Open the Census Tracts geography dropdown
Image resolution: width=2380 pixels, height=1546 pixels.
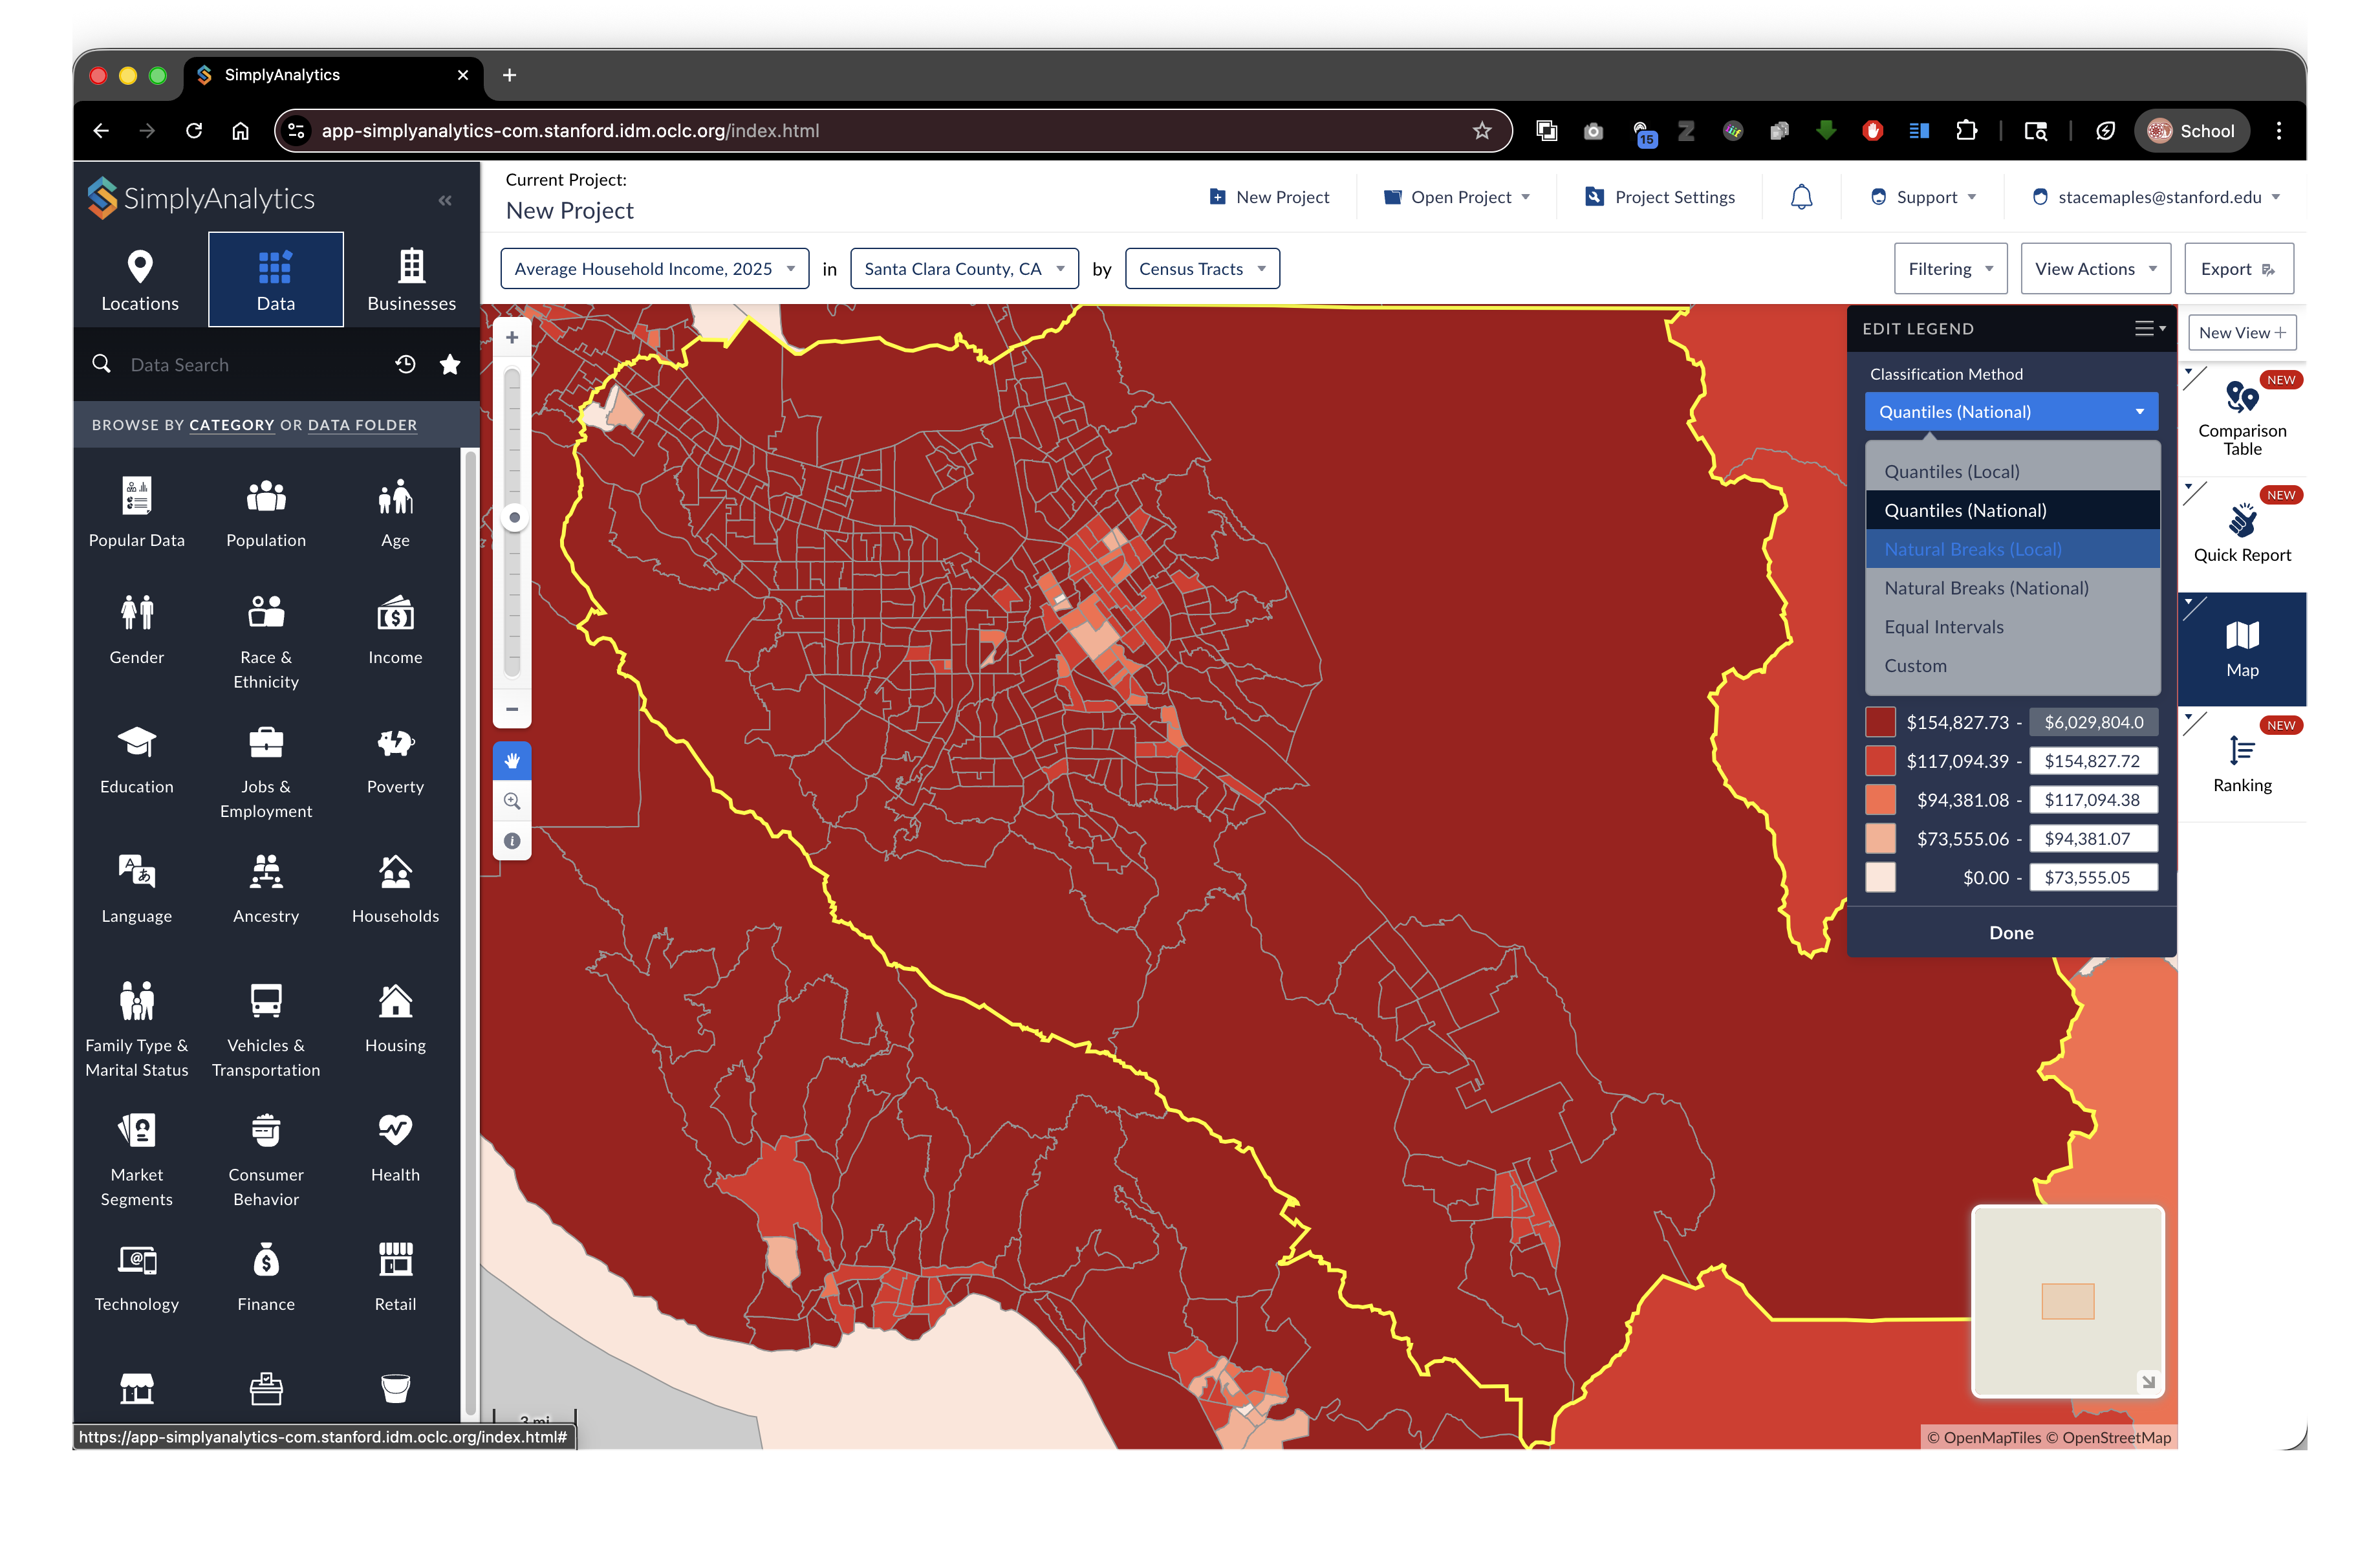[1202, 269]
